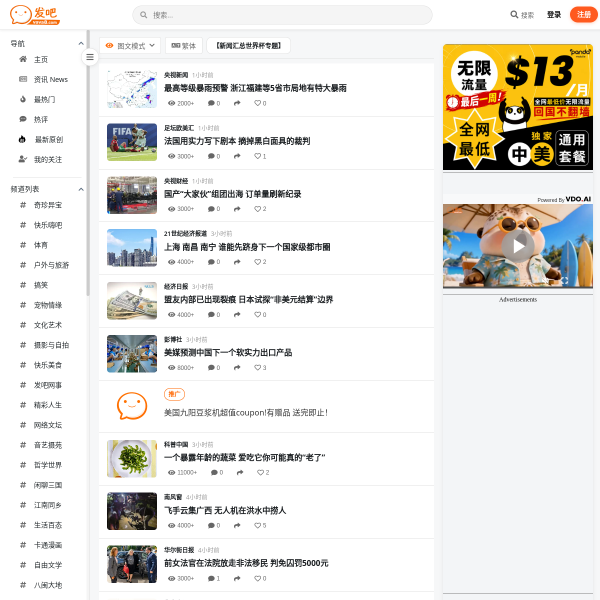Open the 奇珍异宝 channel
The width and height of the screenshot is (600, 600).
pos(48,205)
